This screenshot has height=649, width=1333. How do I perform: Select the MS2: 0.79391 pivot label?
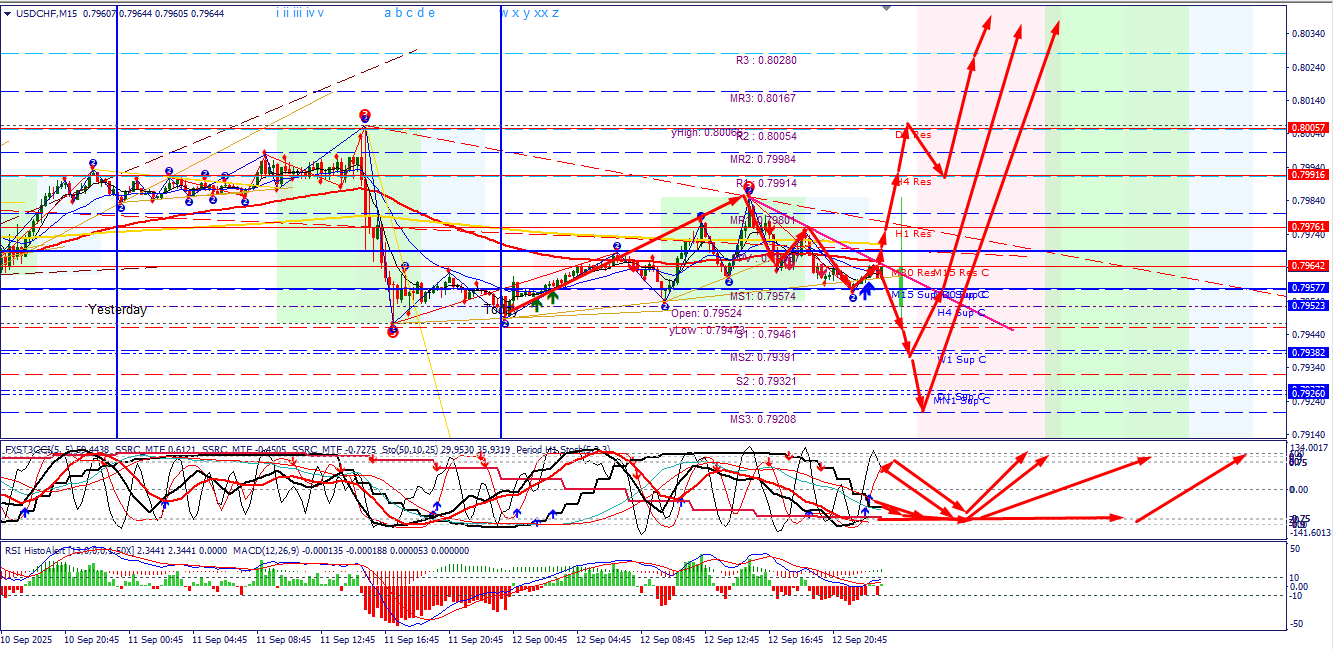[x=762, y=357]
